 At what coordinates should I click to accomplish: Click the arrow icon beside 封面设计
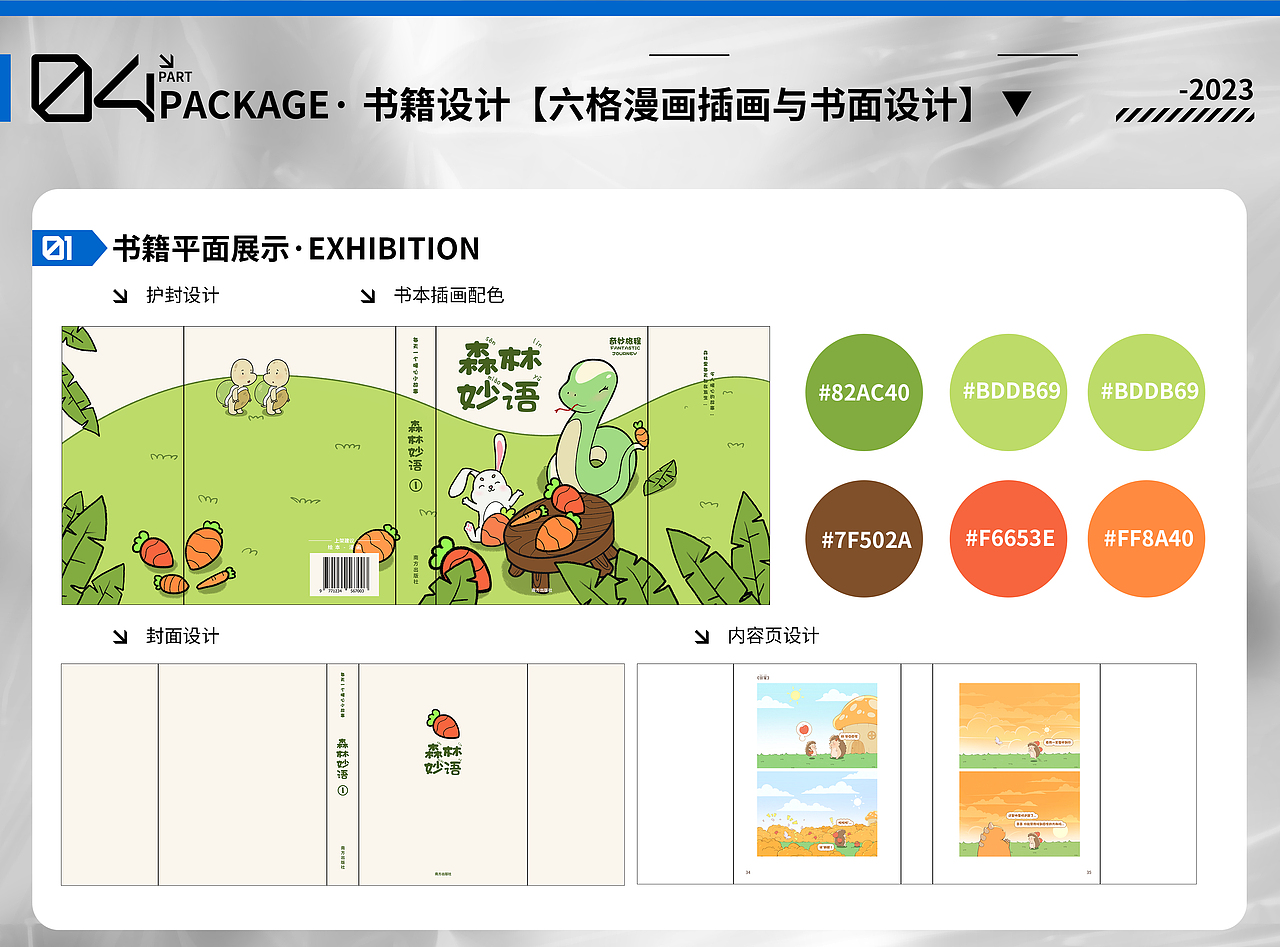[x=120, y=636]
